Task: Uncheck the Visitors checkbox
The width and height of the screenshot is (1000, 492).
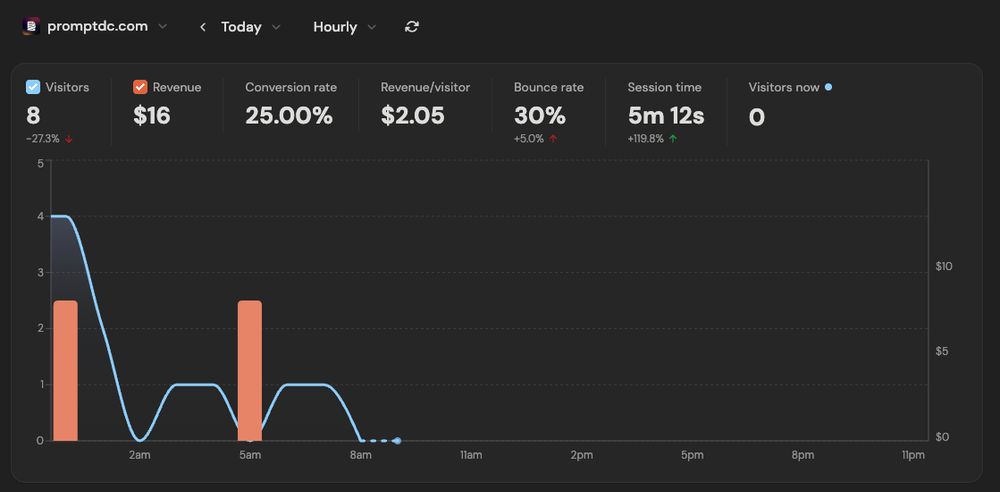Action: coord(33,87)
